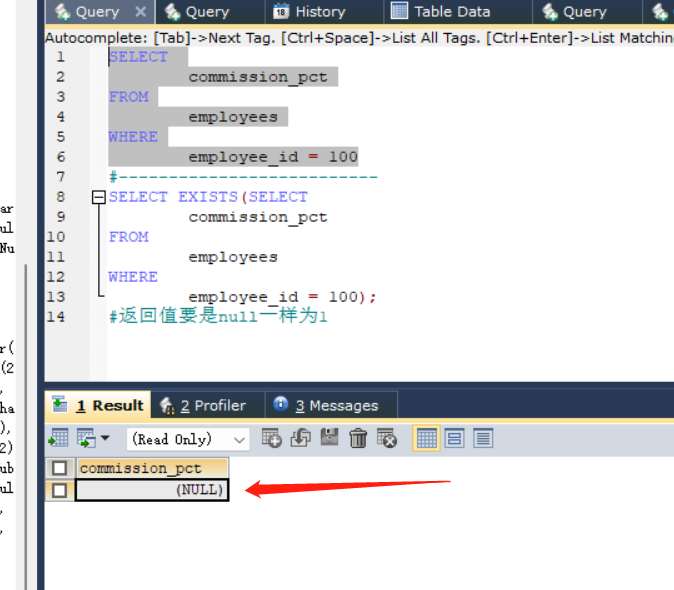
Task: Click the SELECT keyword on line 1
Action: (x=138, y=57)
